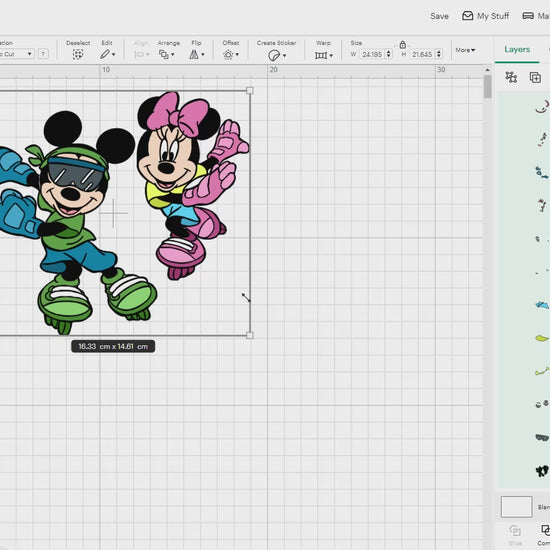
Task: Open the My Stuff link
Action: (x=493, y=16)
